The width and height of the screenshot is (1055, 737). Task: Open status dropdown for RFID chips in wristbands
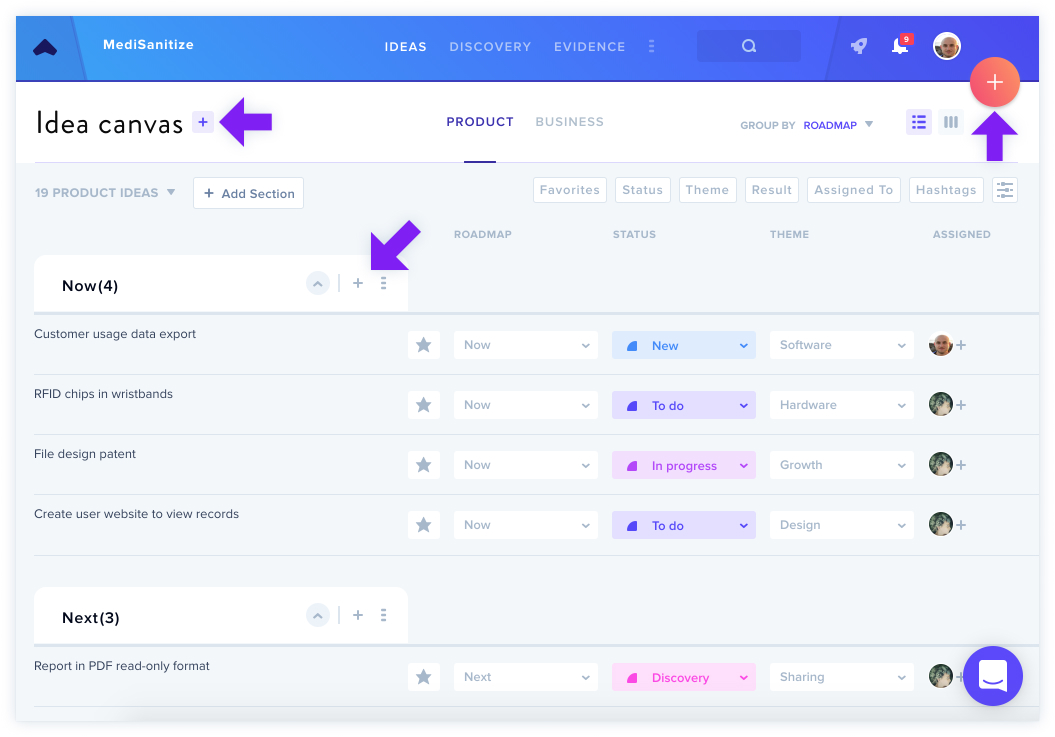click(684, 405)
